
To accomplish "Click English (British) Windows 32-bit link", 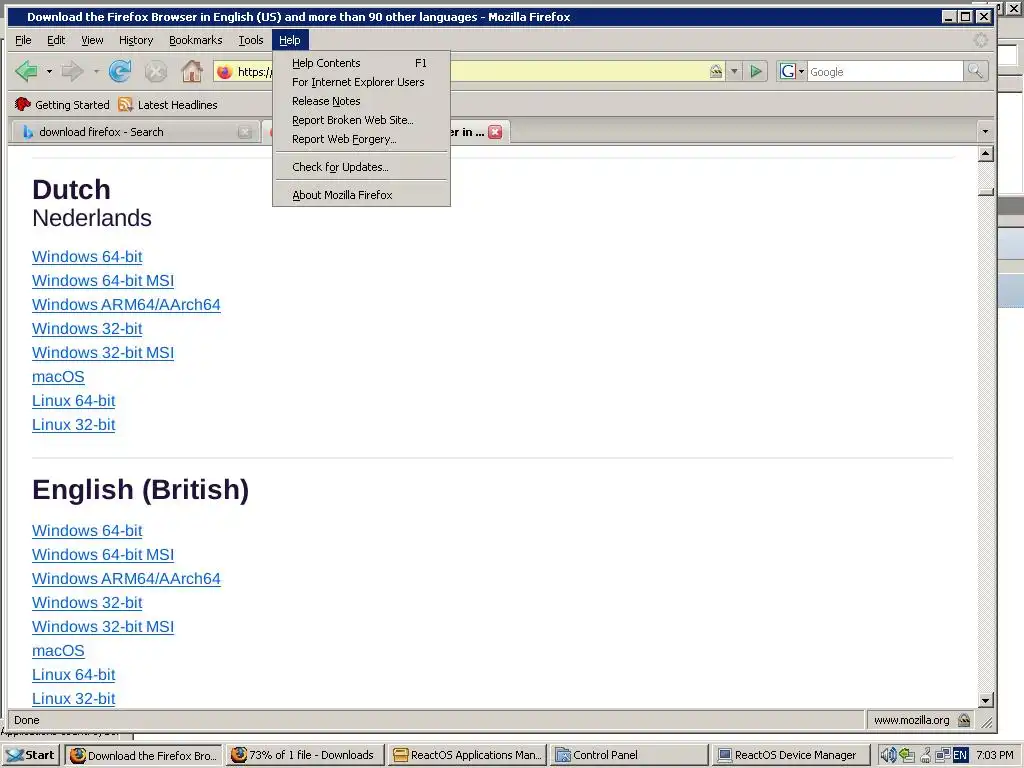I will (x=87, y=603).
